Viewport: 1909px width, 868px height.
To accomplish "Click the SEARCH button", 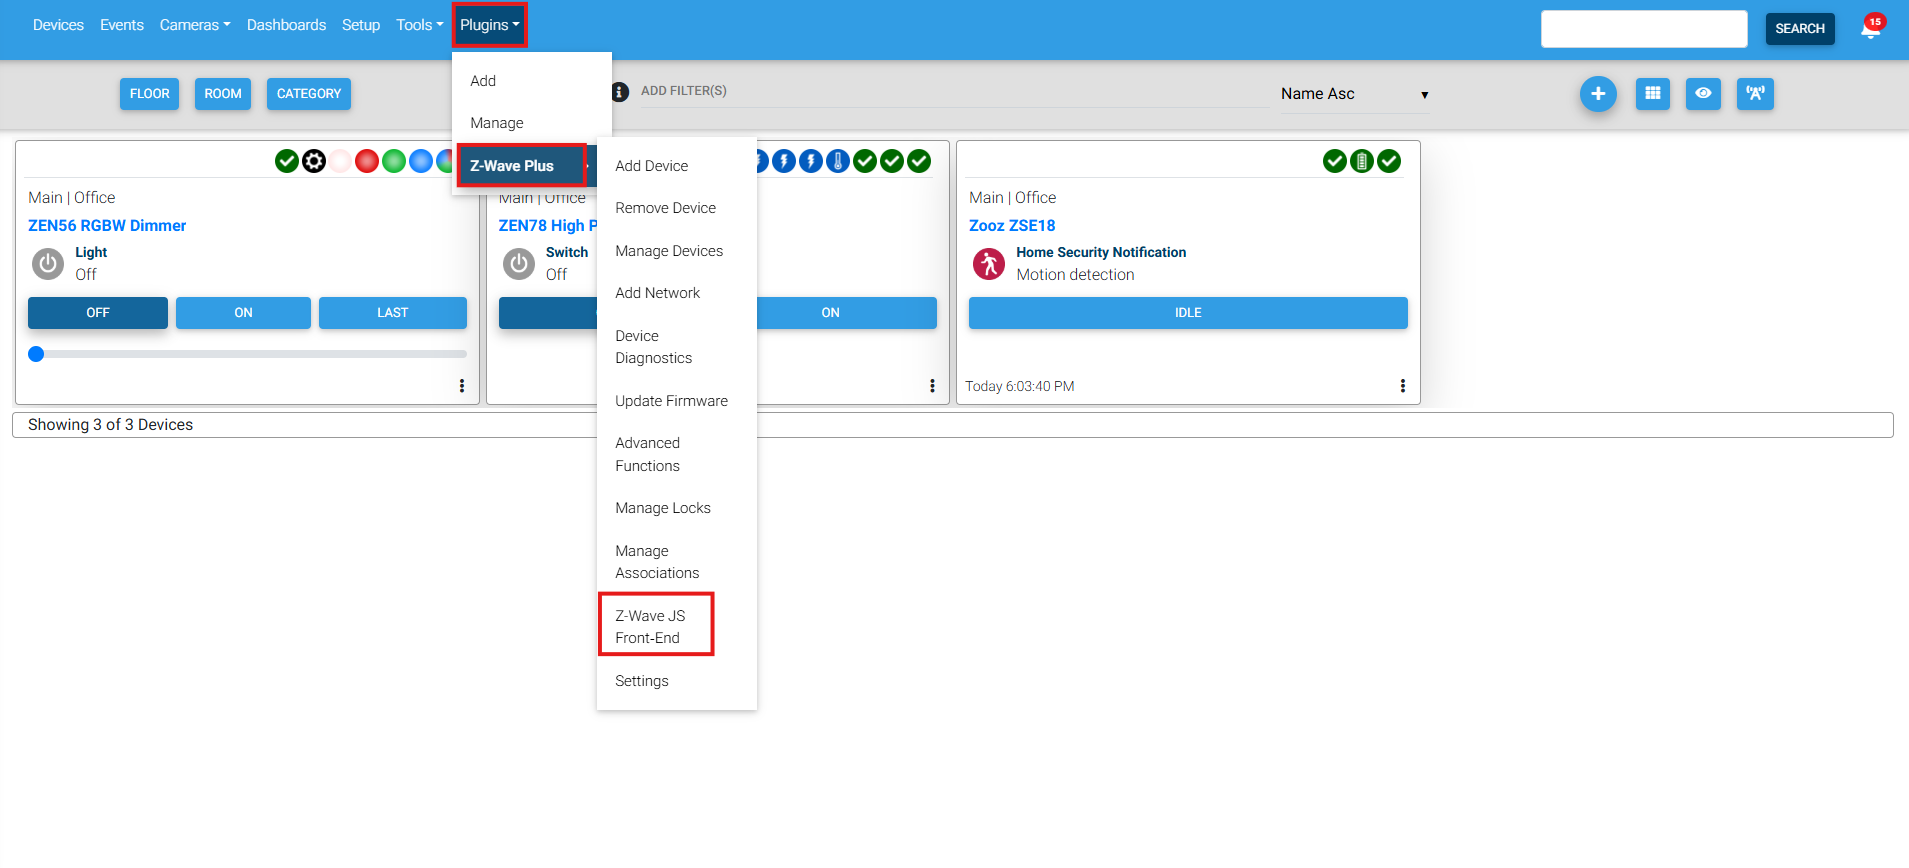I will click(1800, 29).
